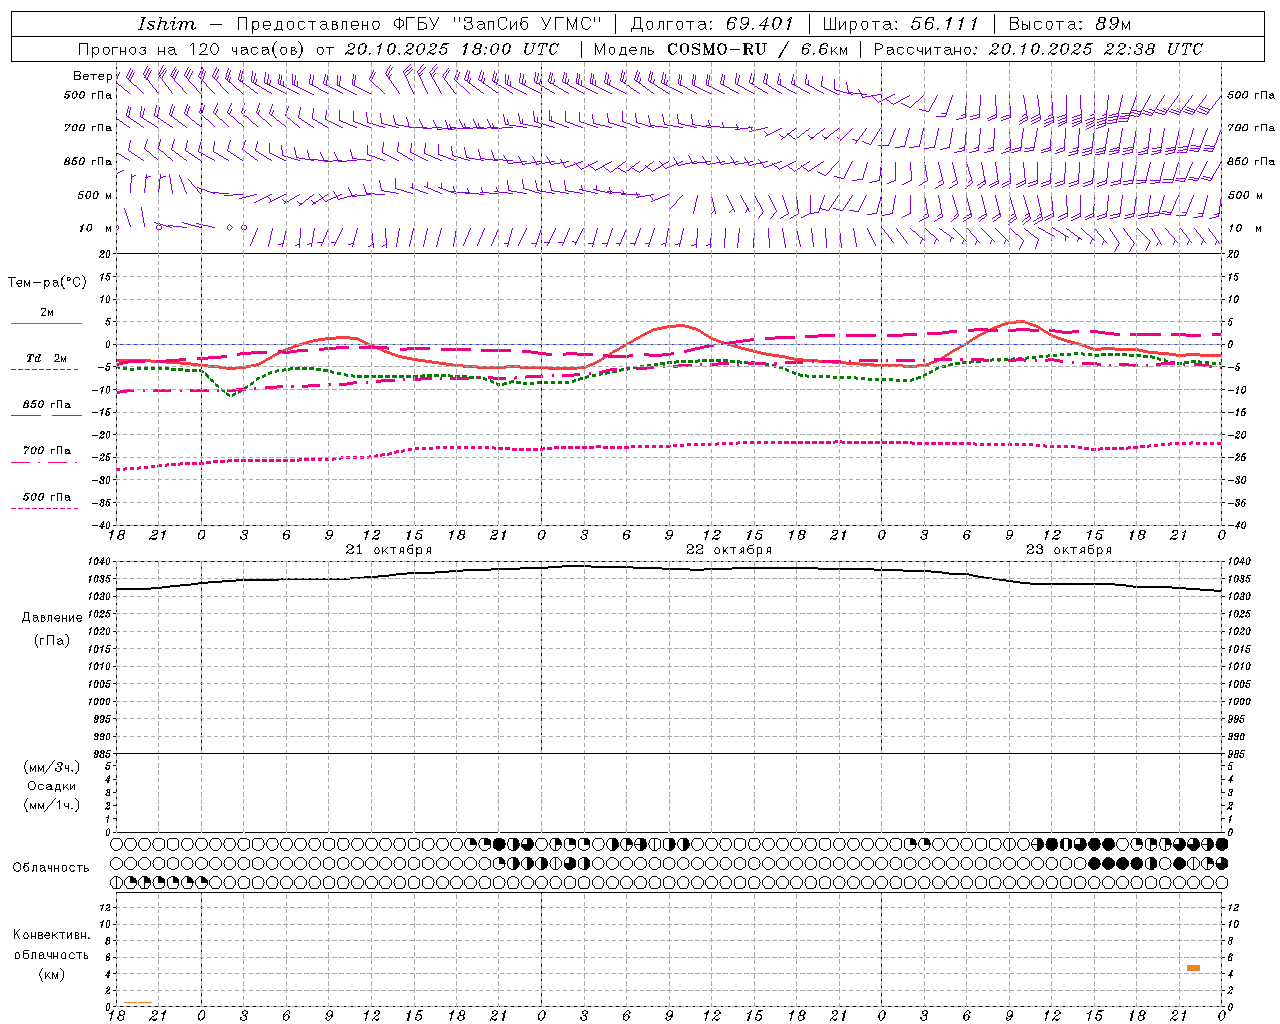Click the "850 гПа" temperature legend entry

click(46, 405)
